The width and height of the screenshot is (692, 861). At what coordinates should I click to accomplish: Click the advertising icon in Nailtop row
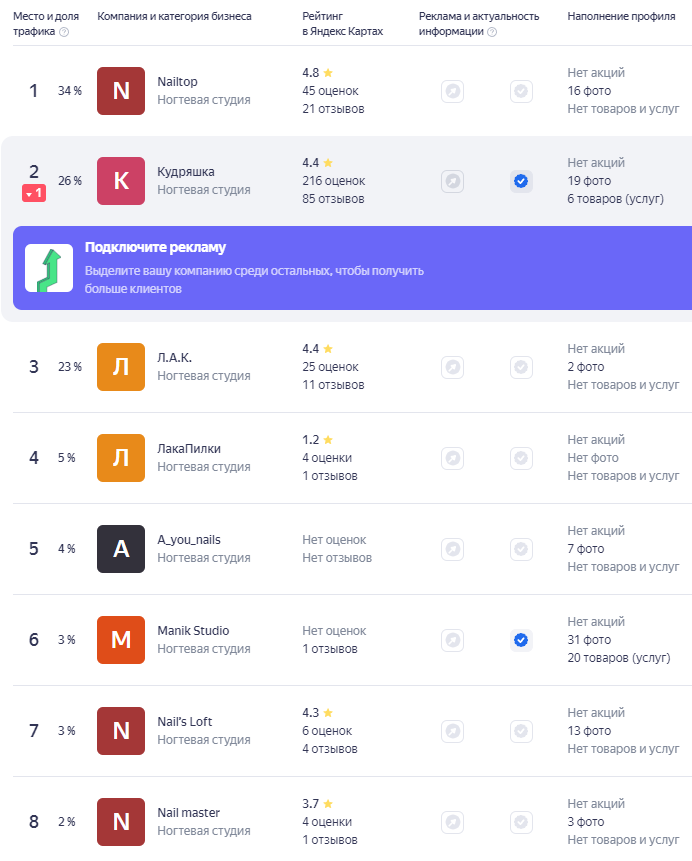click(453, 91)
